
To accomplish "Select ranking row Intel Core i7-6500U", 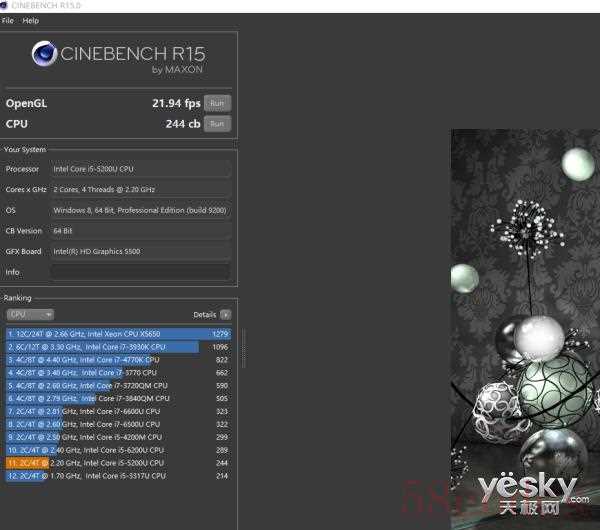I will 118,424.
